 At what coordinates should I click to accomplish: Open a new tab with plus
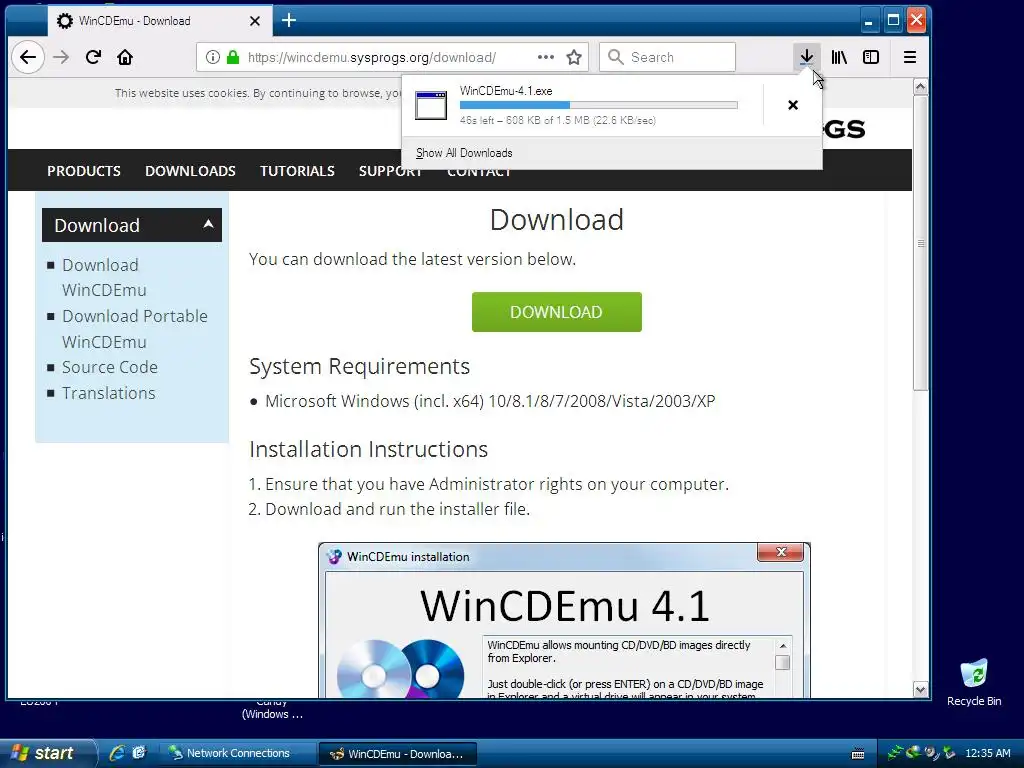pos(289,21)
